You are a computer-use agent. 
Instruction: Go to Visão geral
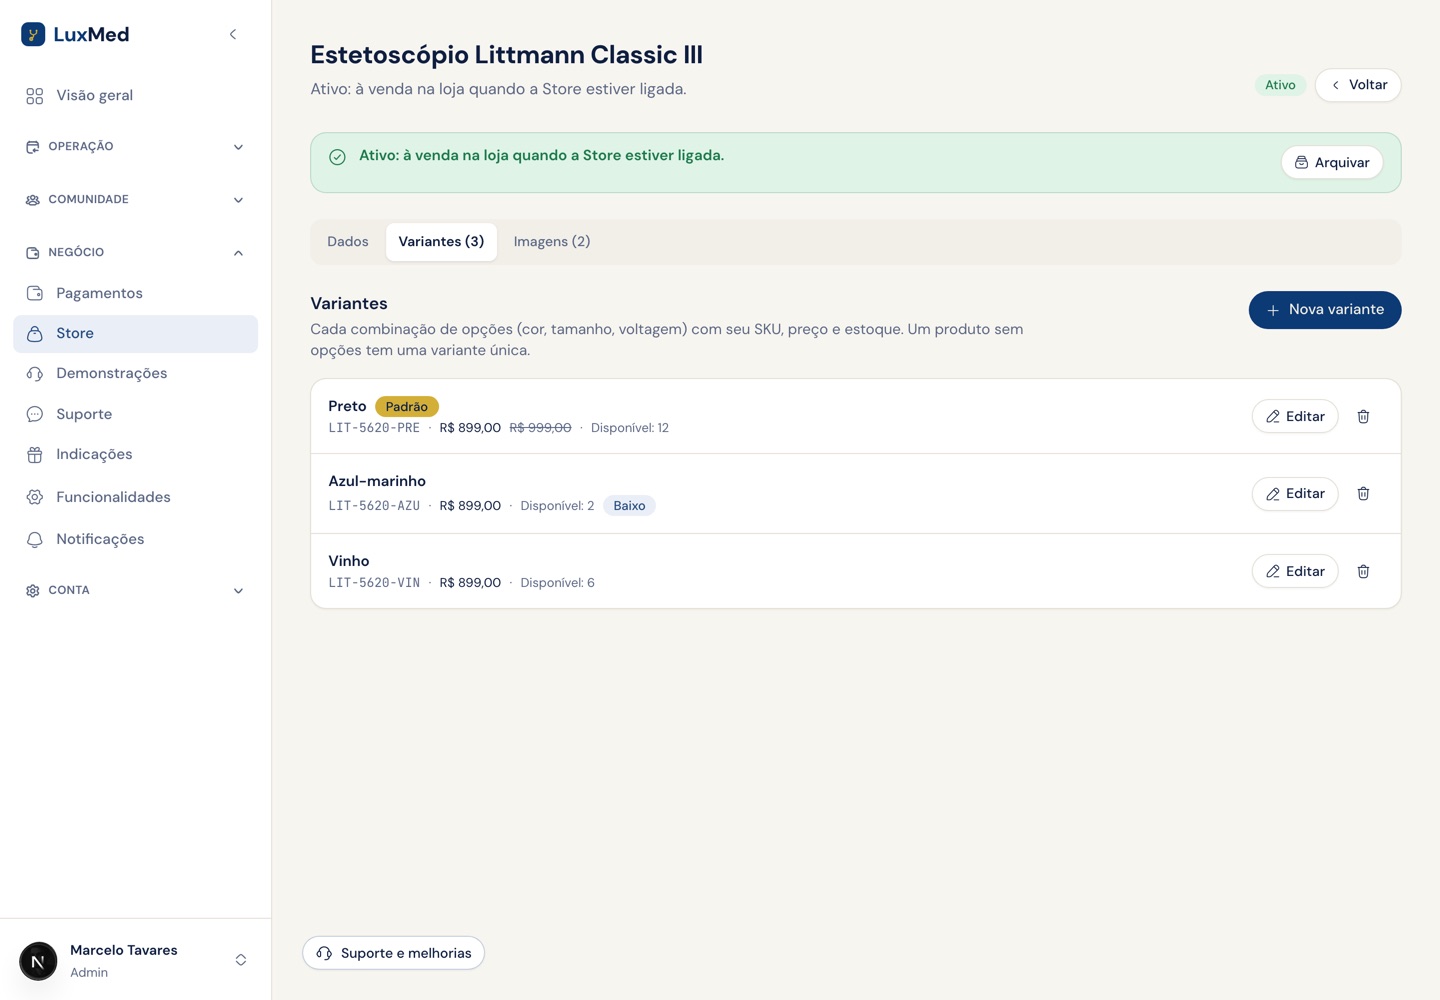(136, 96)
